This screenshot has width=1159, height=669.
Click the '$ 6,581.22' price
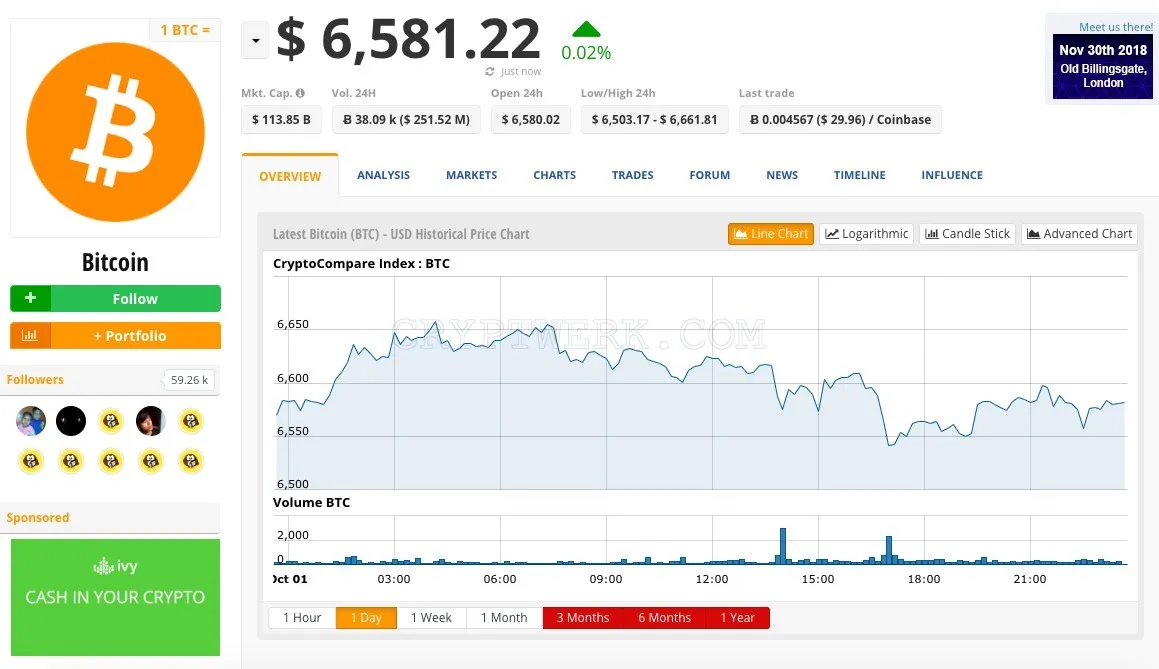409,39
